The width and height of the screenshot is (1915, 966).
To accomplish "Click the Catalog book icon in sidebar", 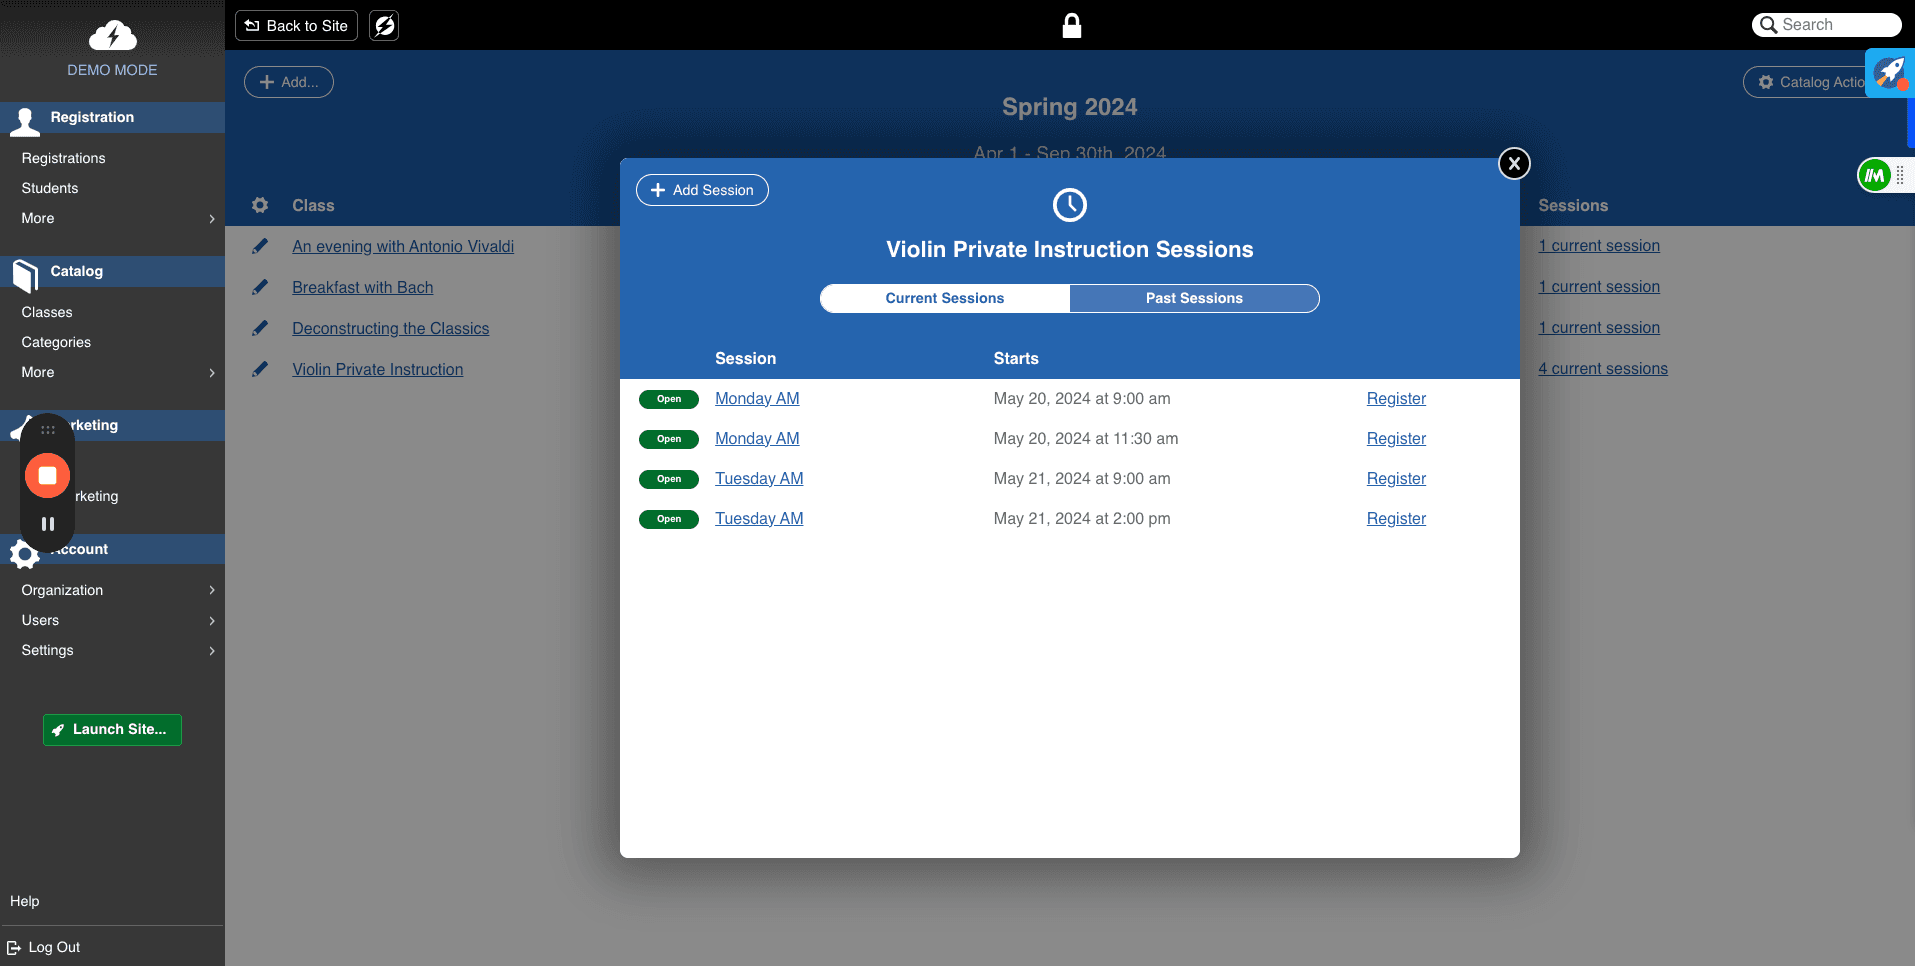I will pos(25,274).
